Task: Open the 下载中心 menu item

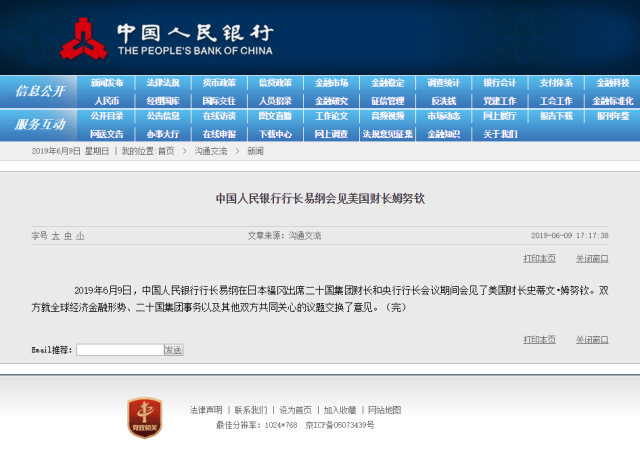Action: [275, 134]
